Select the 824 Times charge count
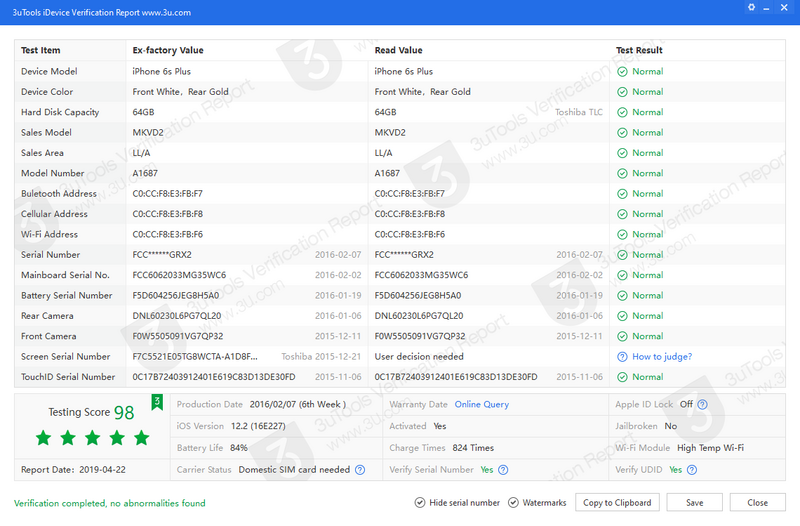The height and width of the screenshot is (526, 800). [473, 448]
